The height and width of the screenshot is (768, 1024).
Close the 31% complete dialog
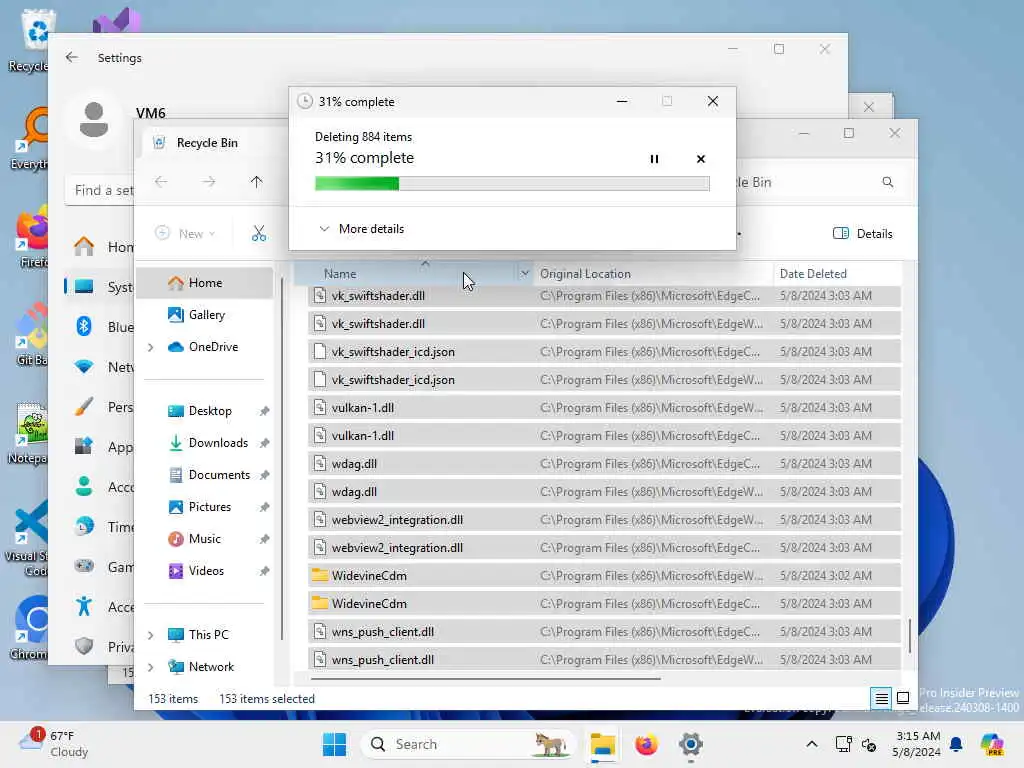(x=712, y=101)
